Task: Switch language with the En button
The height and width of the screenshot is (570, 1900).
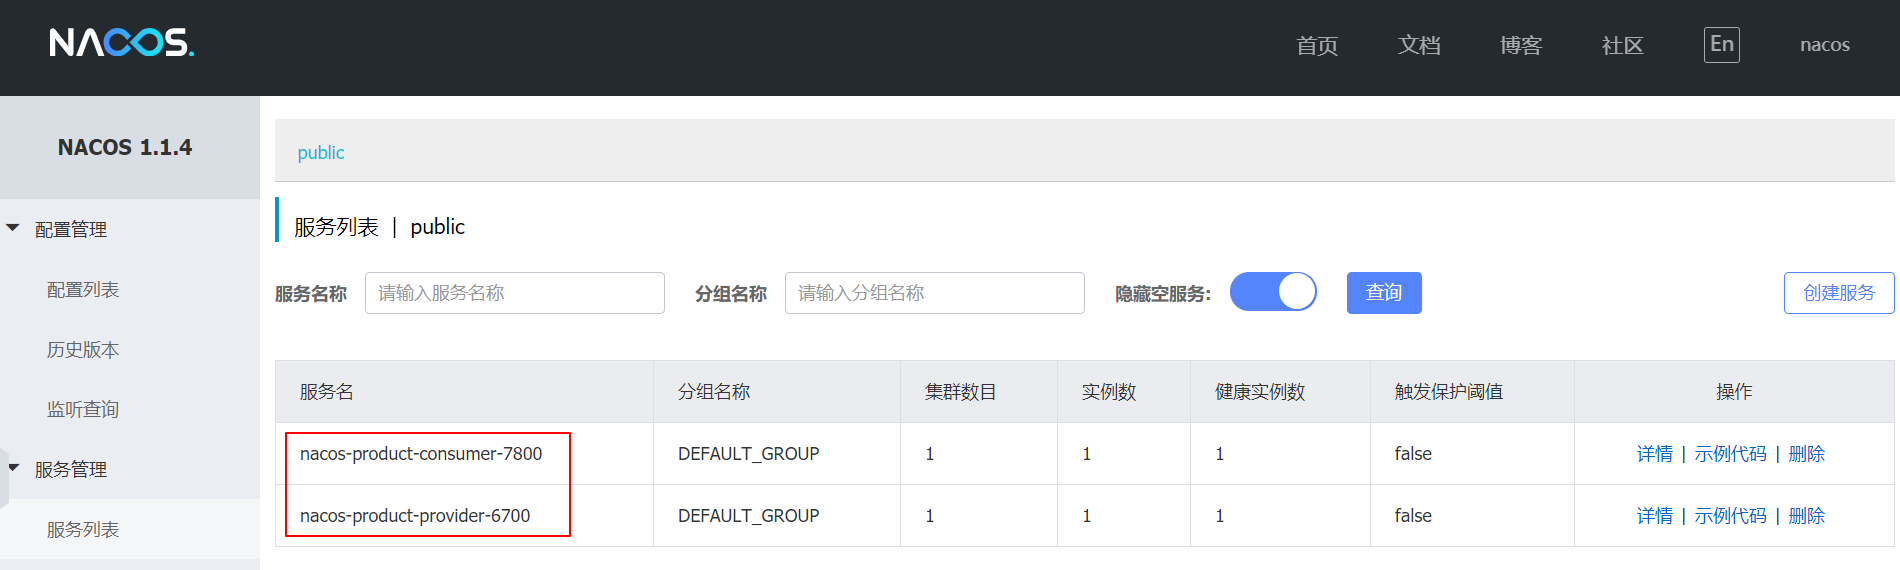Action: 1721,44
